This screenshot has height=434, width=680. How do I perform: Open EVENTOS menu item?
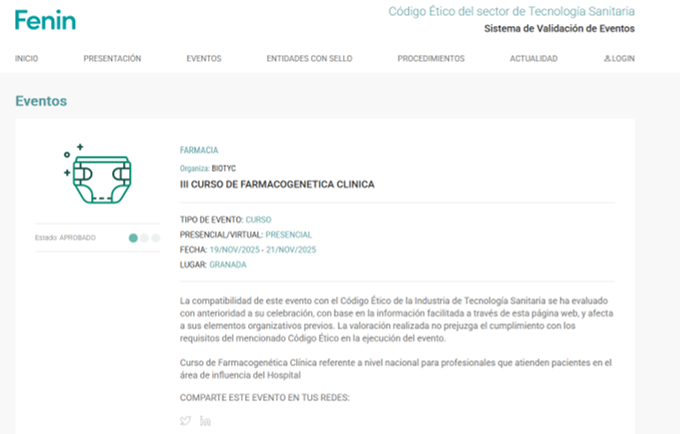click(x=204, y=59)
